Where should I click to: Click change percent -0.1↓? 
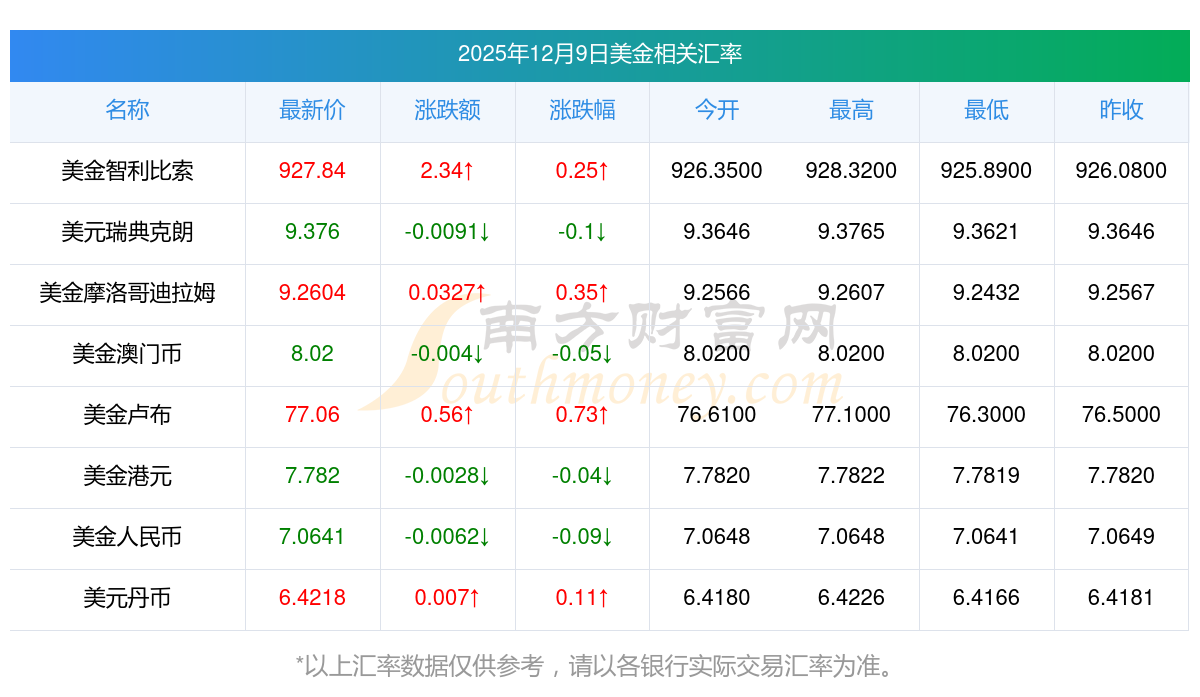(x=582, y=232)
